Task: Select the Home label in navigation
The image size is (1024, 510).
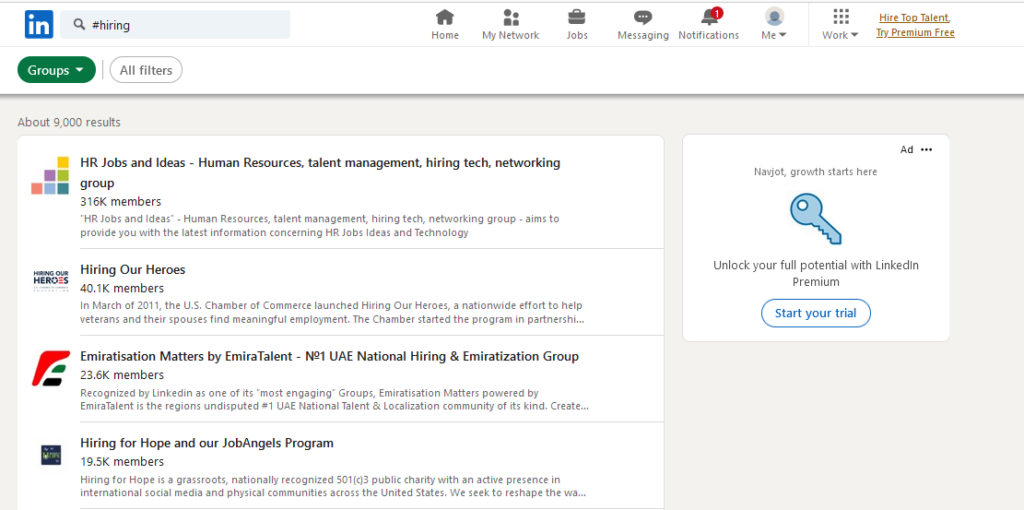Action: click(x=445, y=35)
